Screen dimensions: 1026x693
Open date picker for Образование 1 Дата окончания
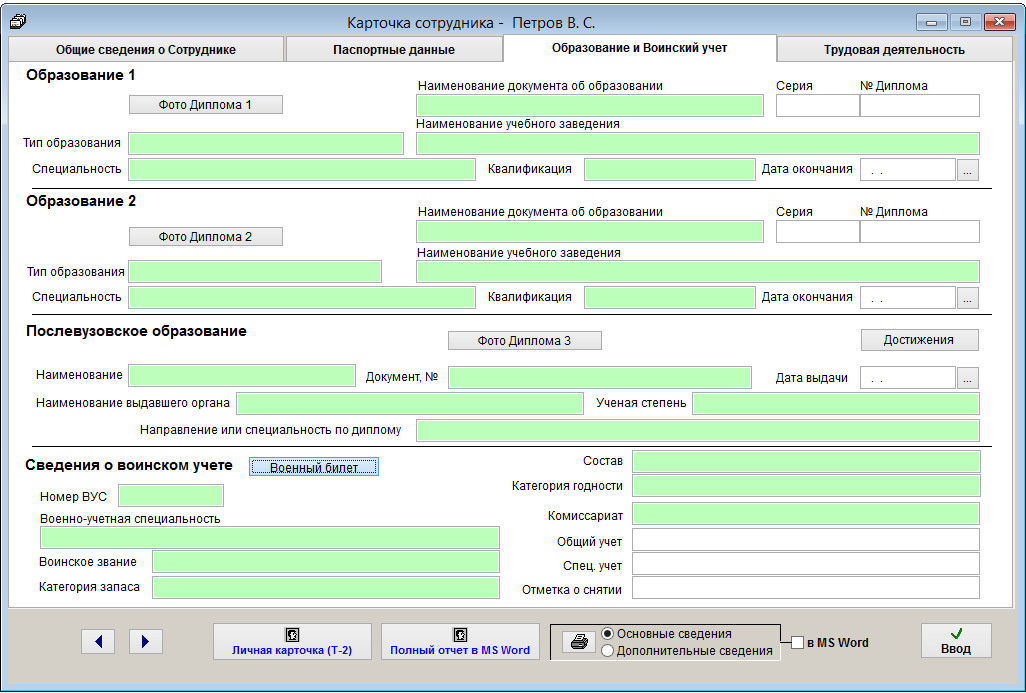(x=968, y=170)
